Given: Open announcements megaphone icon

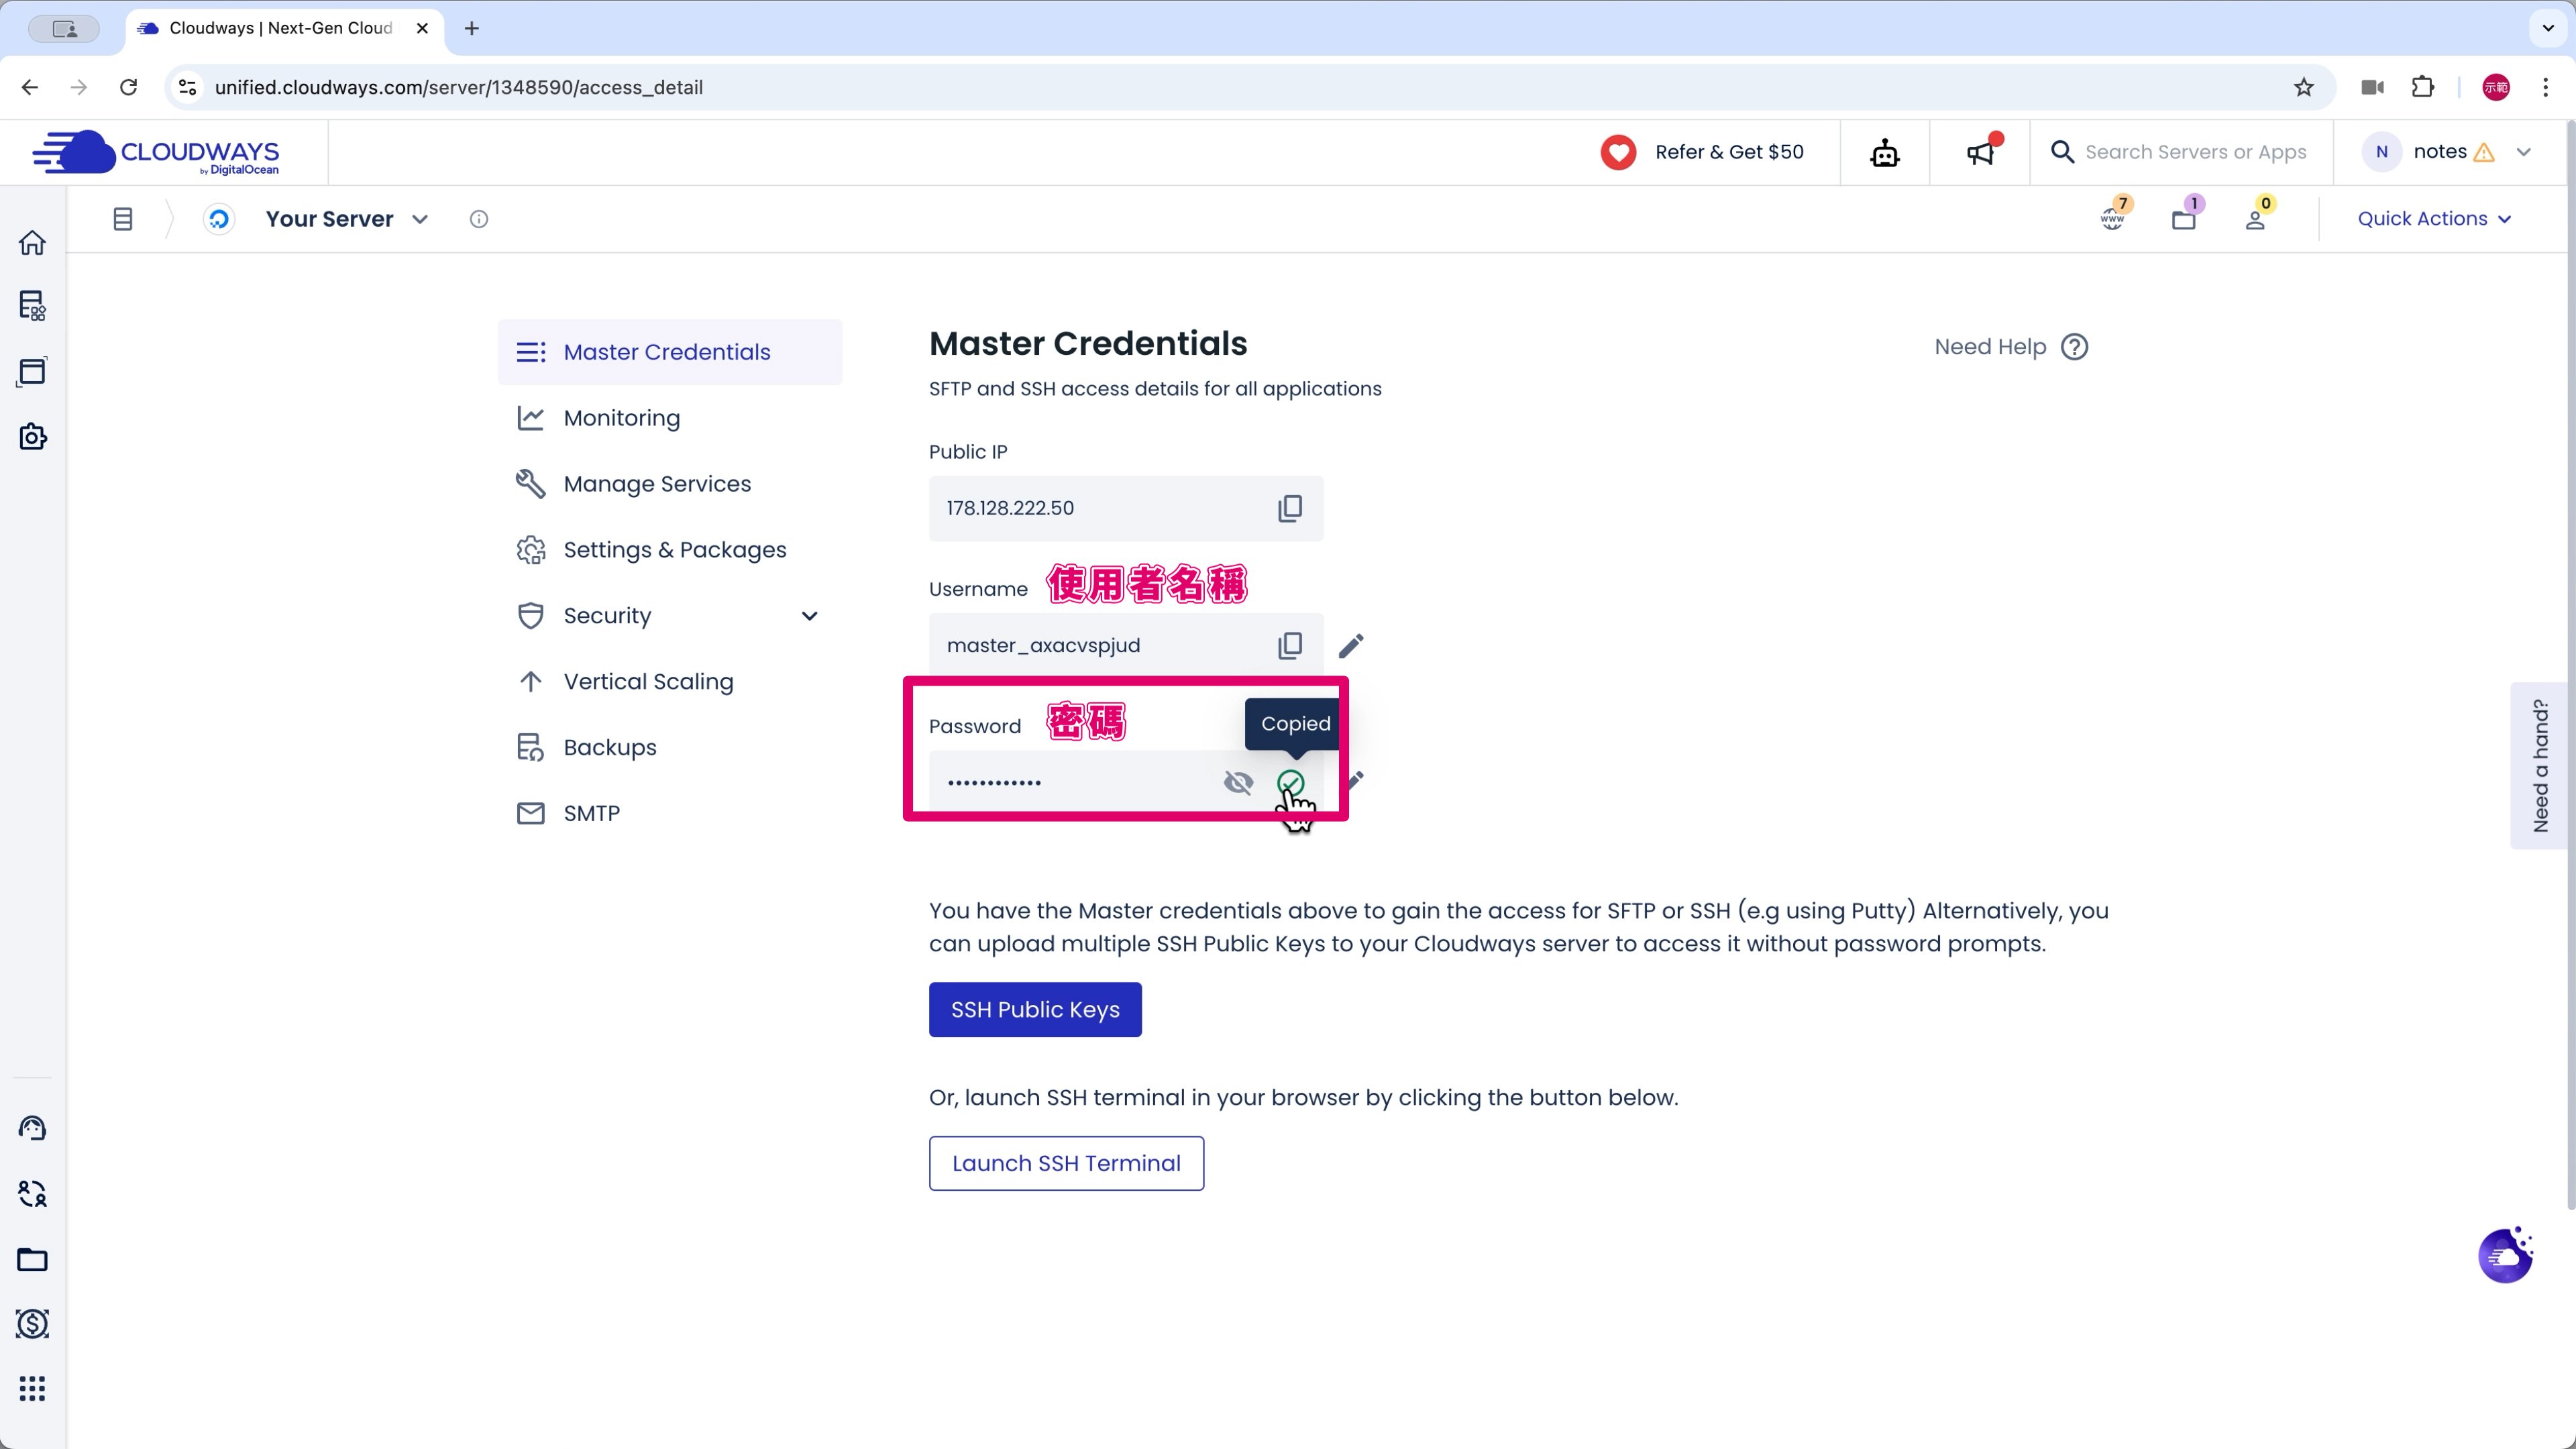Looking at the screenshot, I should click(1980, 153).
